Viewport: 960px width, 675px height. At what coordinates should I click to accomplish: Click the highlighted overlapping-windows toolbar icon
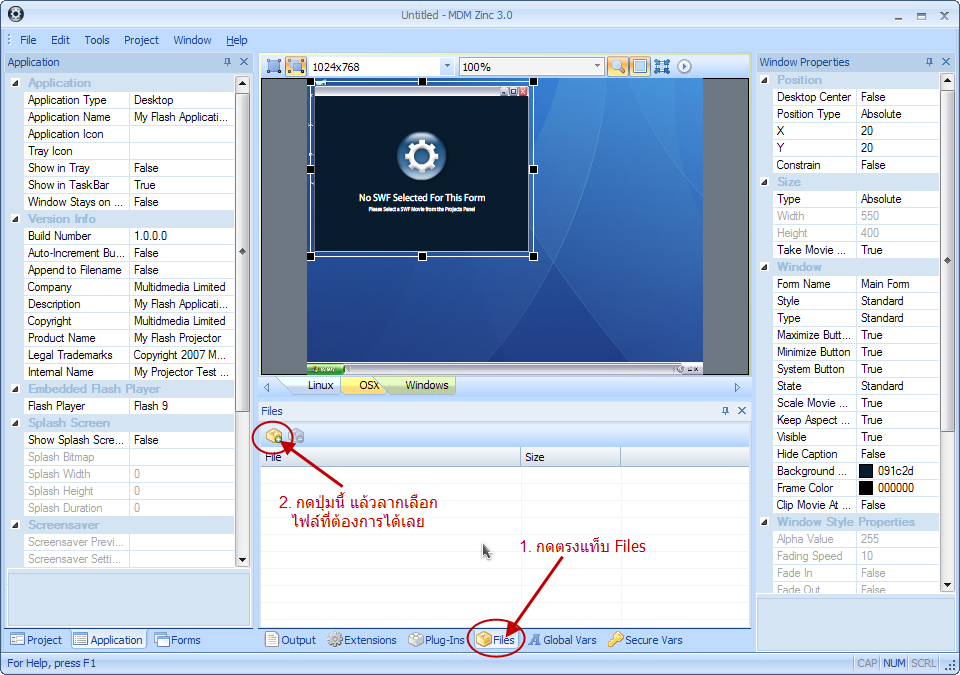coord(296,66)
